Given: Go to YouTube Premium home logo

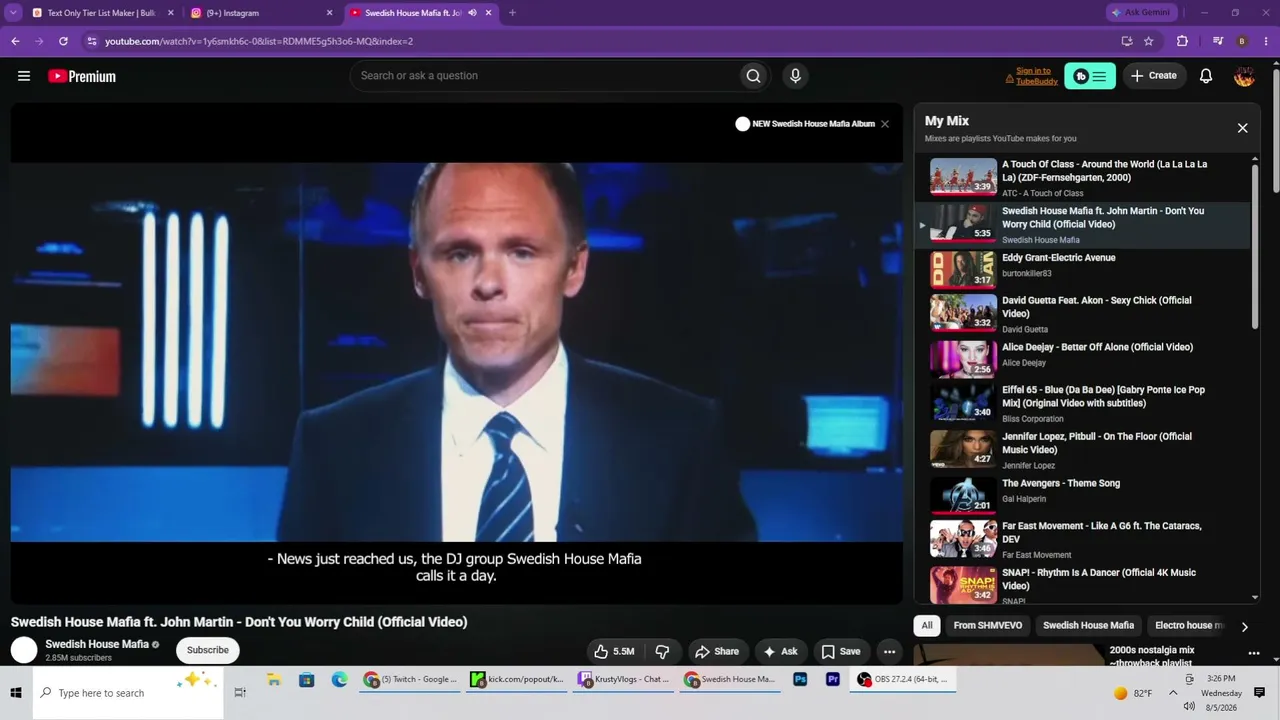Looking at the screenshot, I should [82, 76].
